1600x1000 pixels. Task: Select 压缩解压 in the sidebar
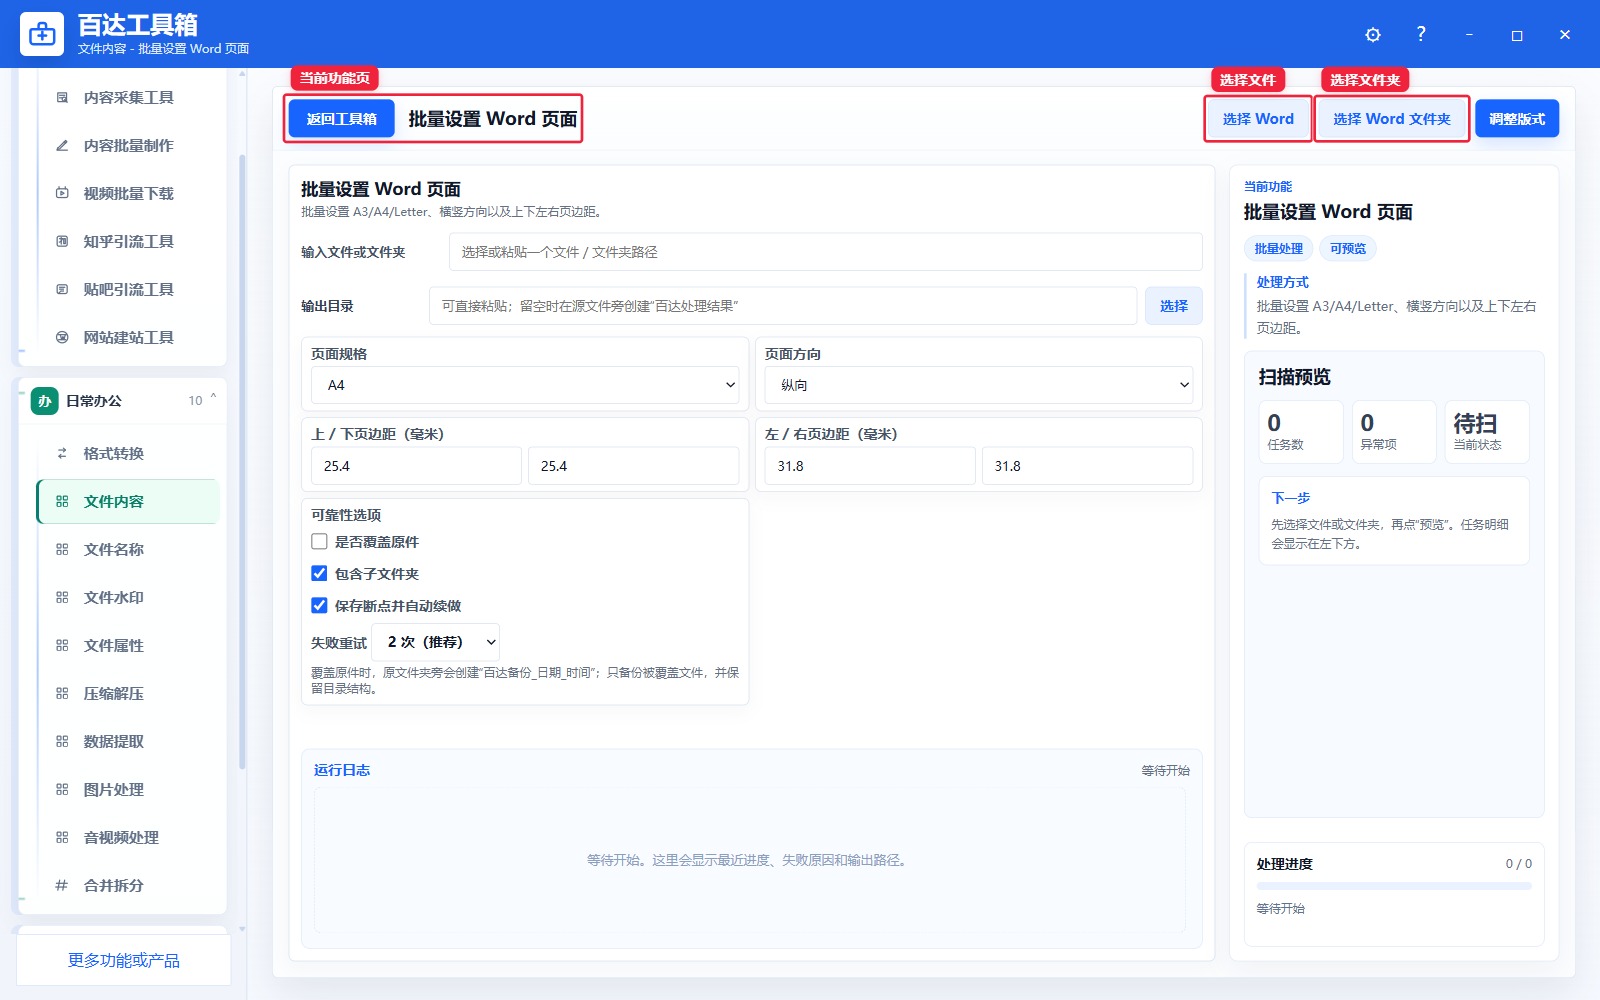[128, 694]
